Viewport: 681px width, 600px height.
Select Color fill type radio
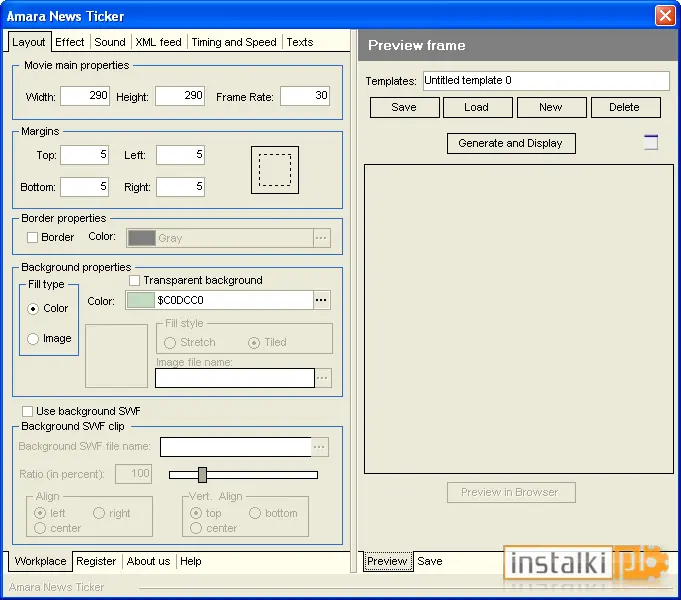pos(33,309)
